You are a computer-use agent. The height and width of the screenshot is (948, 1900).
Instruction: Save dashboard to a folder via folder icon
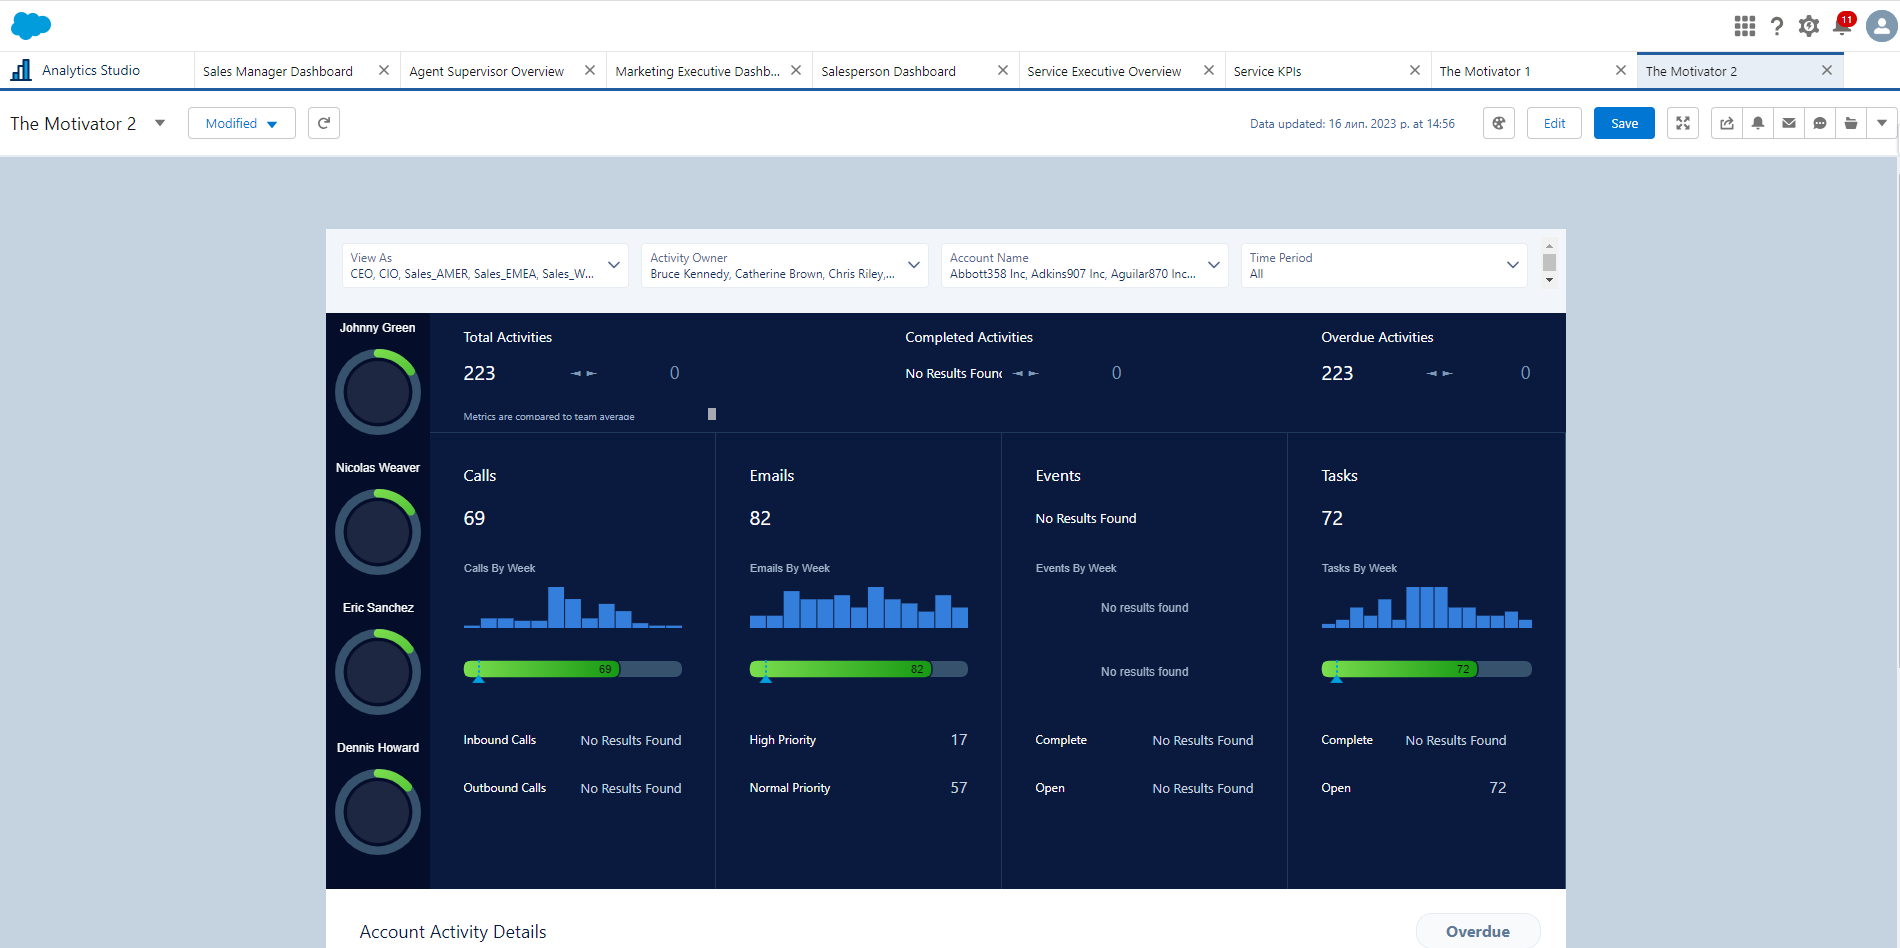coord(1850,122)
